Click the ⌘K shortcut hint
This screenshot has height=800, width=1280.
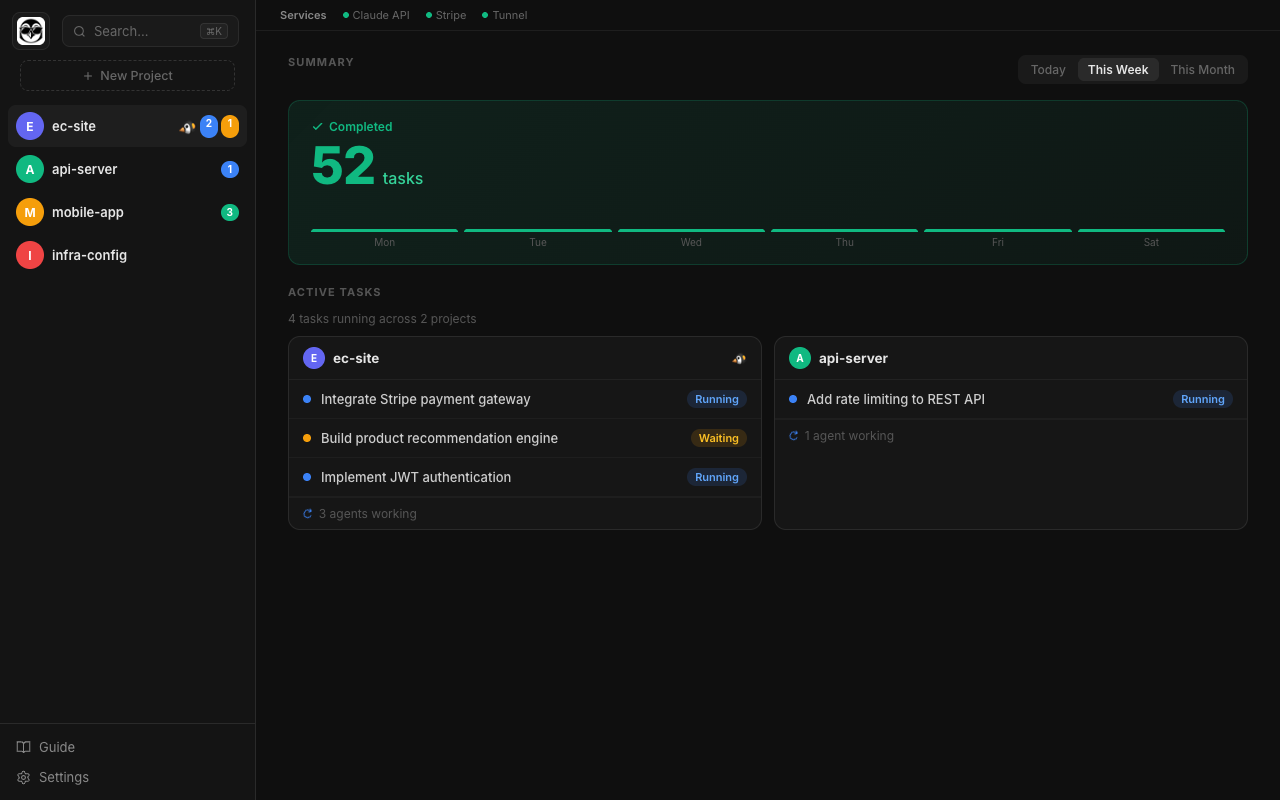tap(214, 31)
